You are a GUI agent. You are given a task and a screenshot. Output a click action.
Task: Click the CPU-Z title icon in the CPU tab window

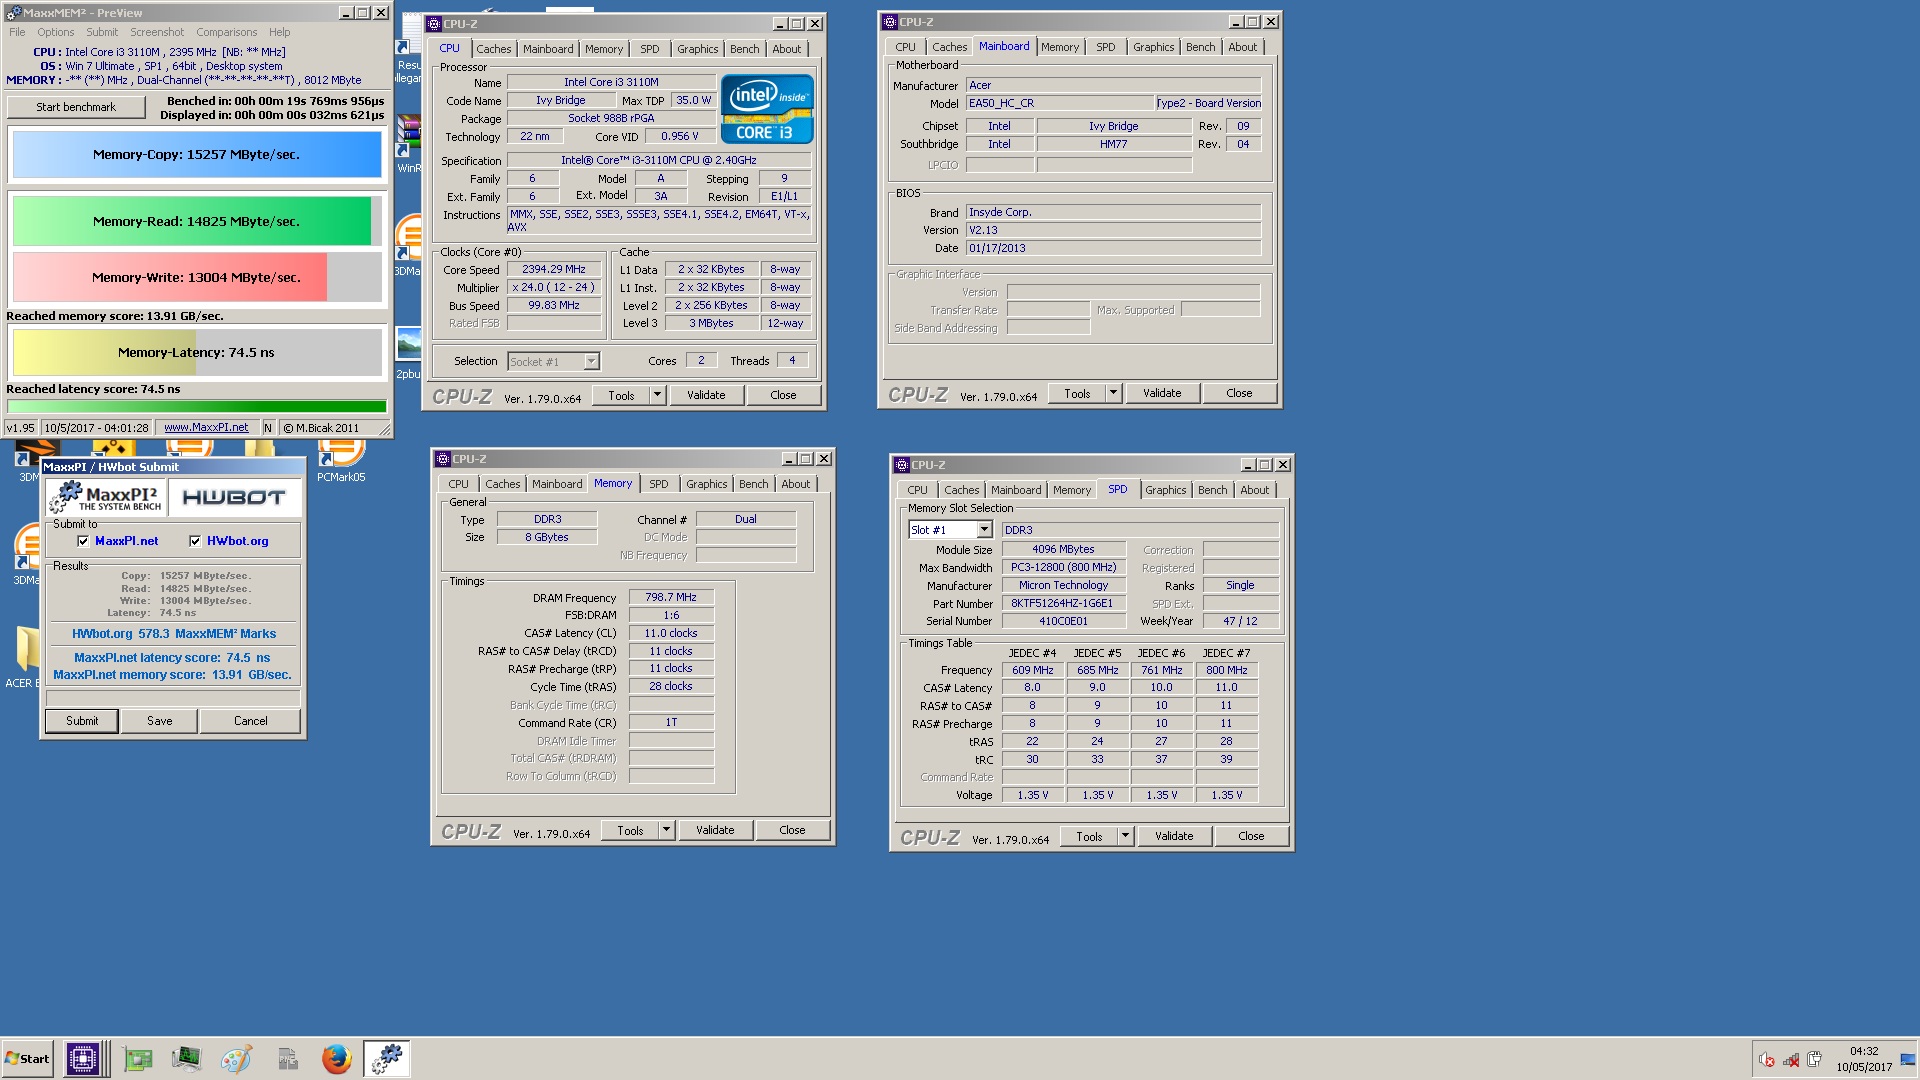(x=434, y=24)
